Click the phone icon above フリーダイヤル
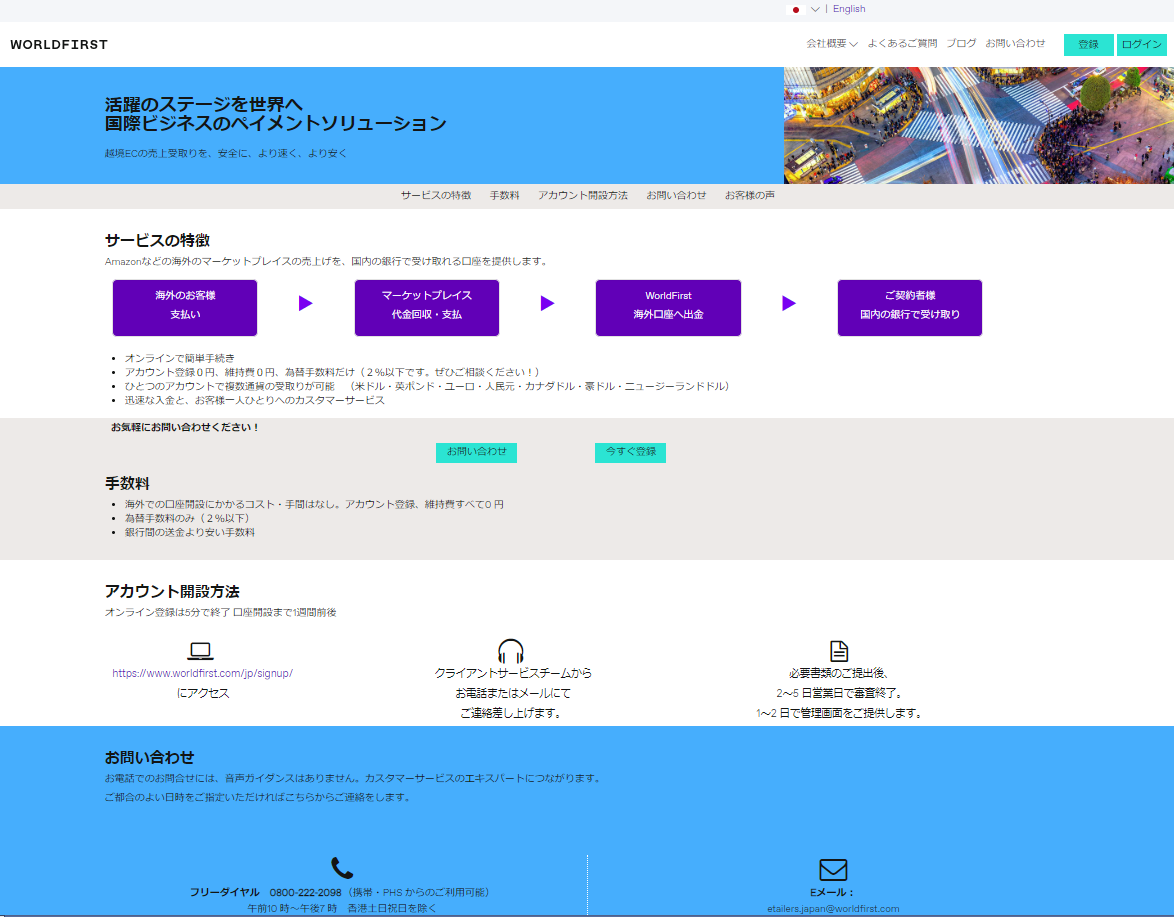Viewport: 1174px width, 917px height. tap(341, 868)
